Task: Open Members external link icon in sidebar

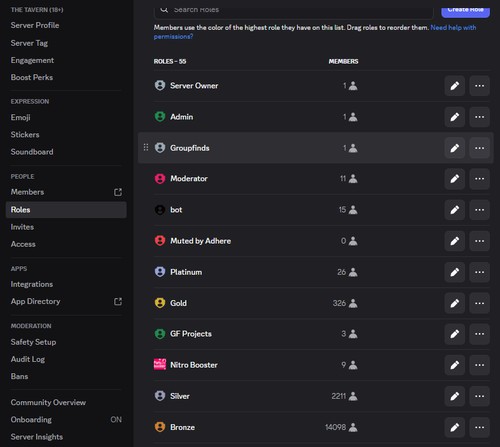Action: click(x=118, y=192)
